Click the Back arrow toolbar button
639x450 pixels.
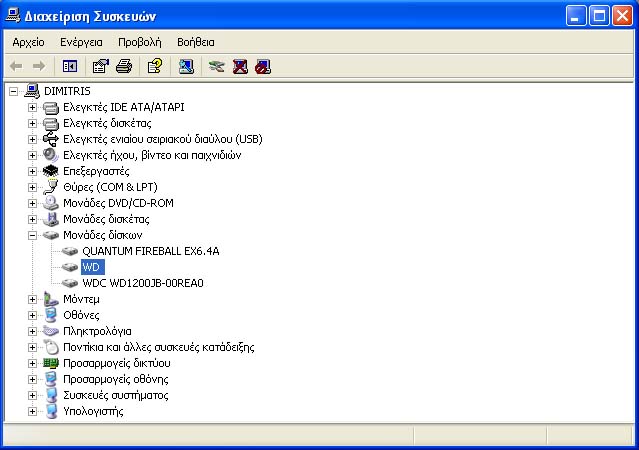tap(16, 66)
